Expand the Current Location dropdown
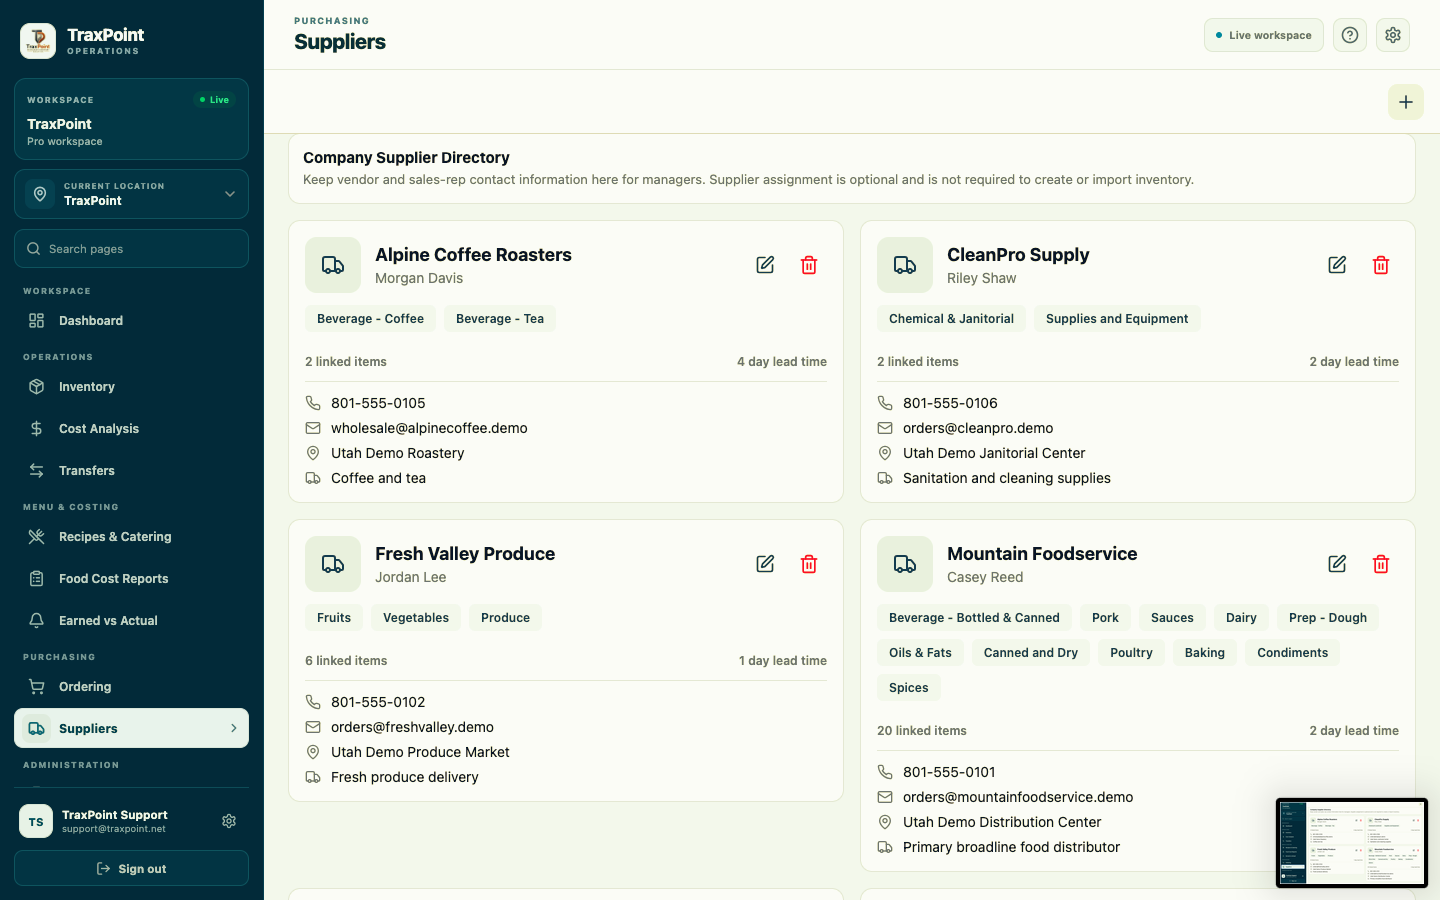The width and height of the screenshot is (1440, 900). (131, 194)
